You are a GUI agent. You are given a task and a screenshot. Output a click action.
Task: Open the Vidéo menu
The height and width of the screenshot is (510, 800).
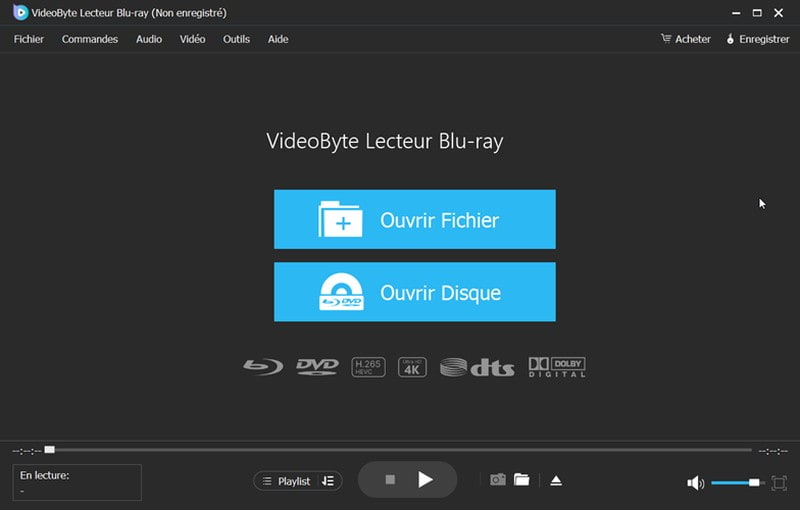coord(192,39)
